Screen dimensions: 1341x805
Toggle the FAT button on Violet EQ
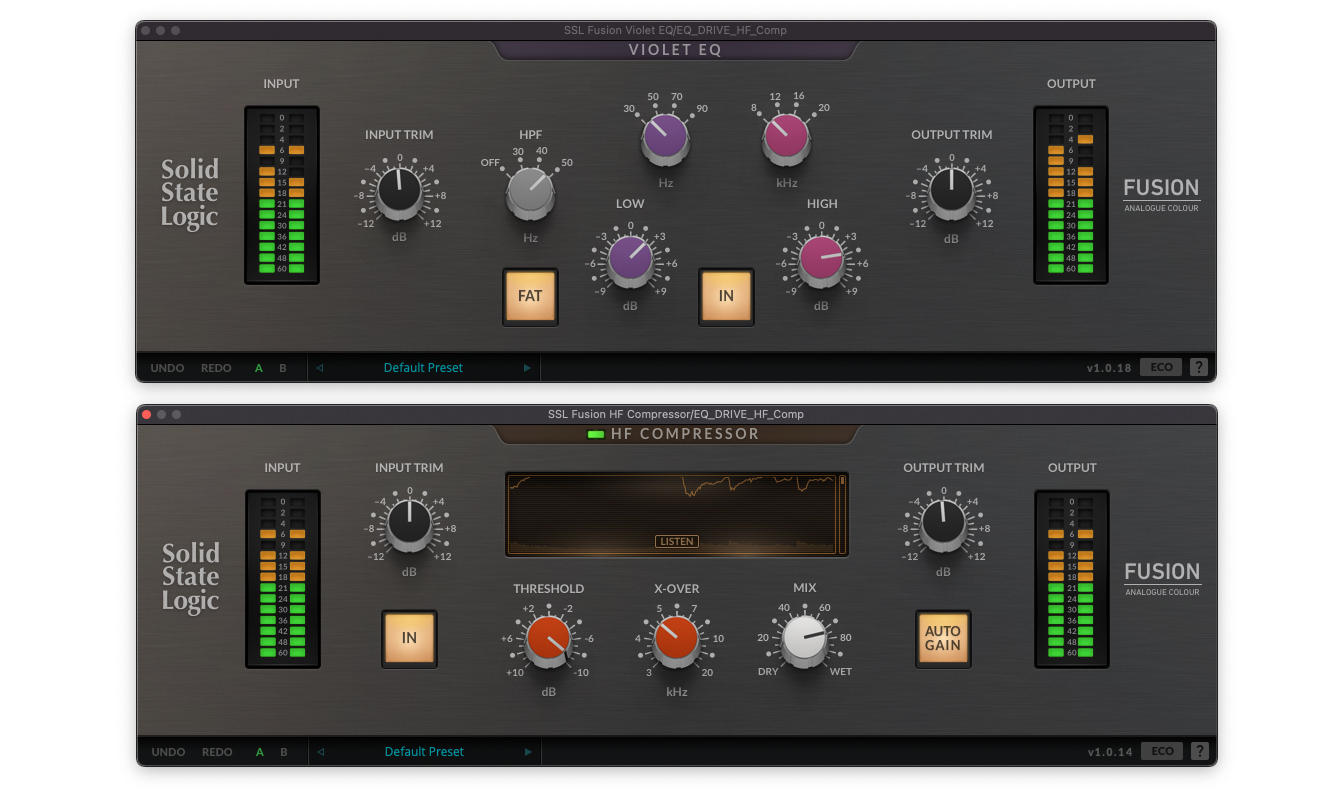530,296
